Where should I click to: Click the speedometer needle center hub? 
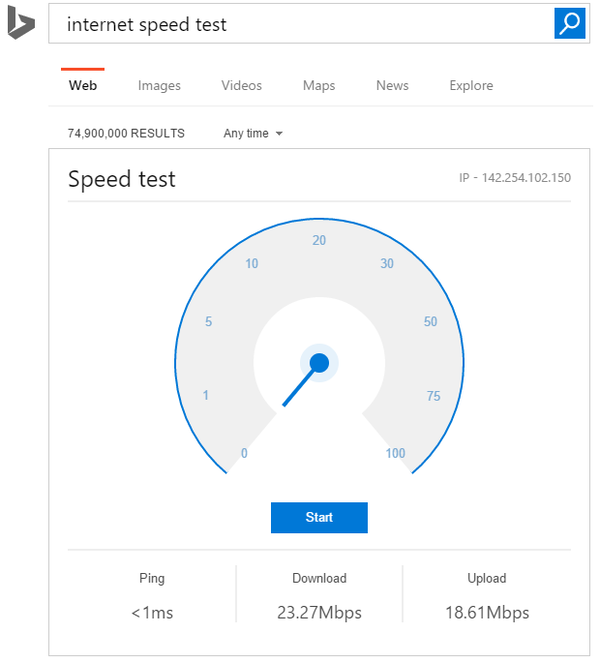(319, 362)
